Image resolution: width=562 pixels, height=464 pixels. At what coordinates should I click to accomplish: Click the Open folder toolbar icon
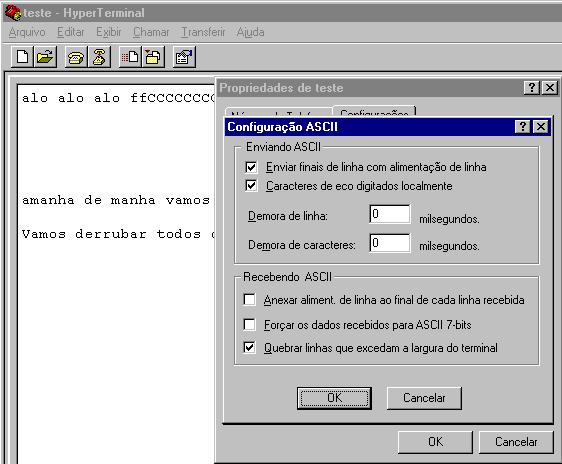pos(45,57)
